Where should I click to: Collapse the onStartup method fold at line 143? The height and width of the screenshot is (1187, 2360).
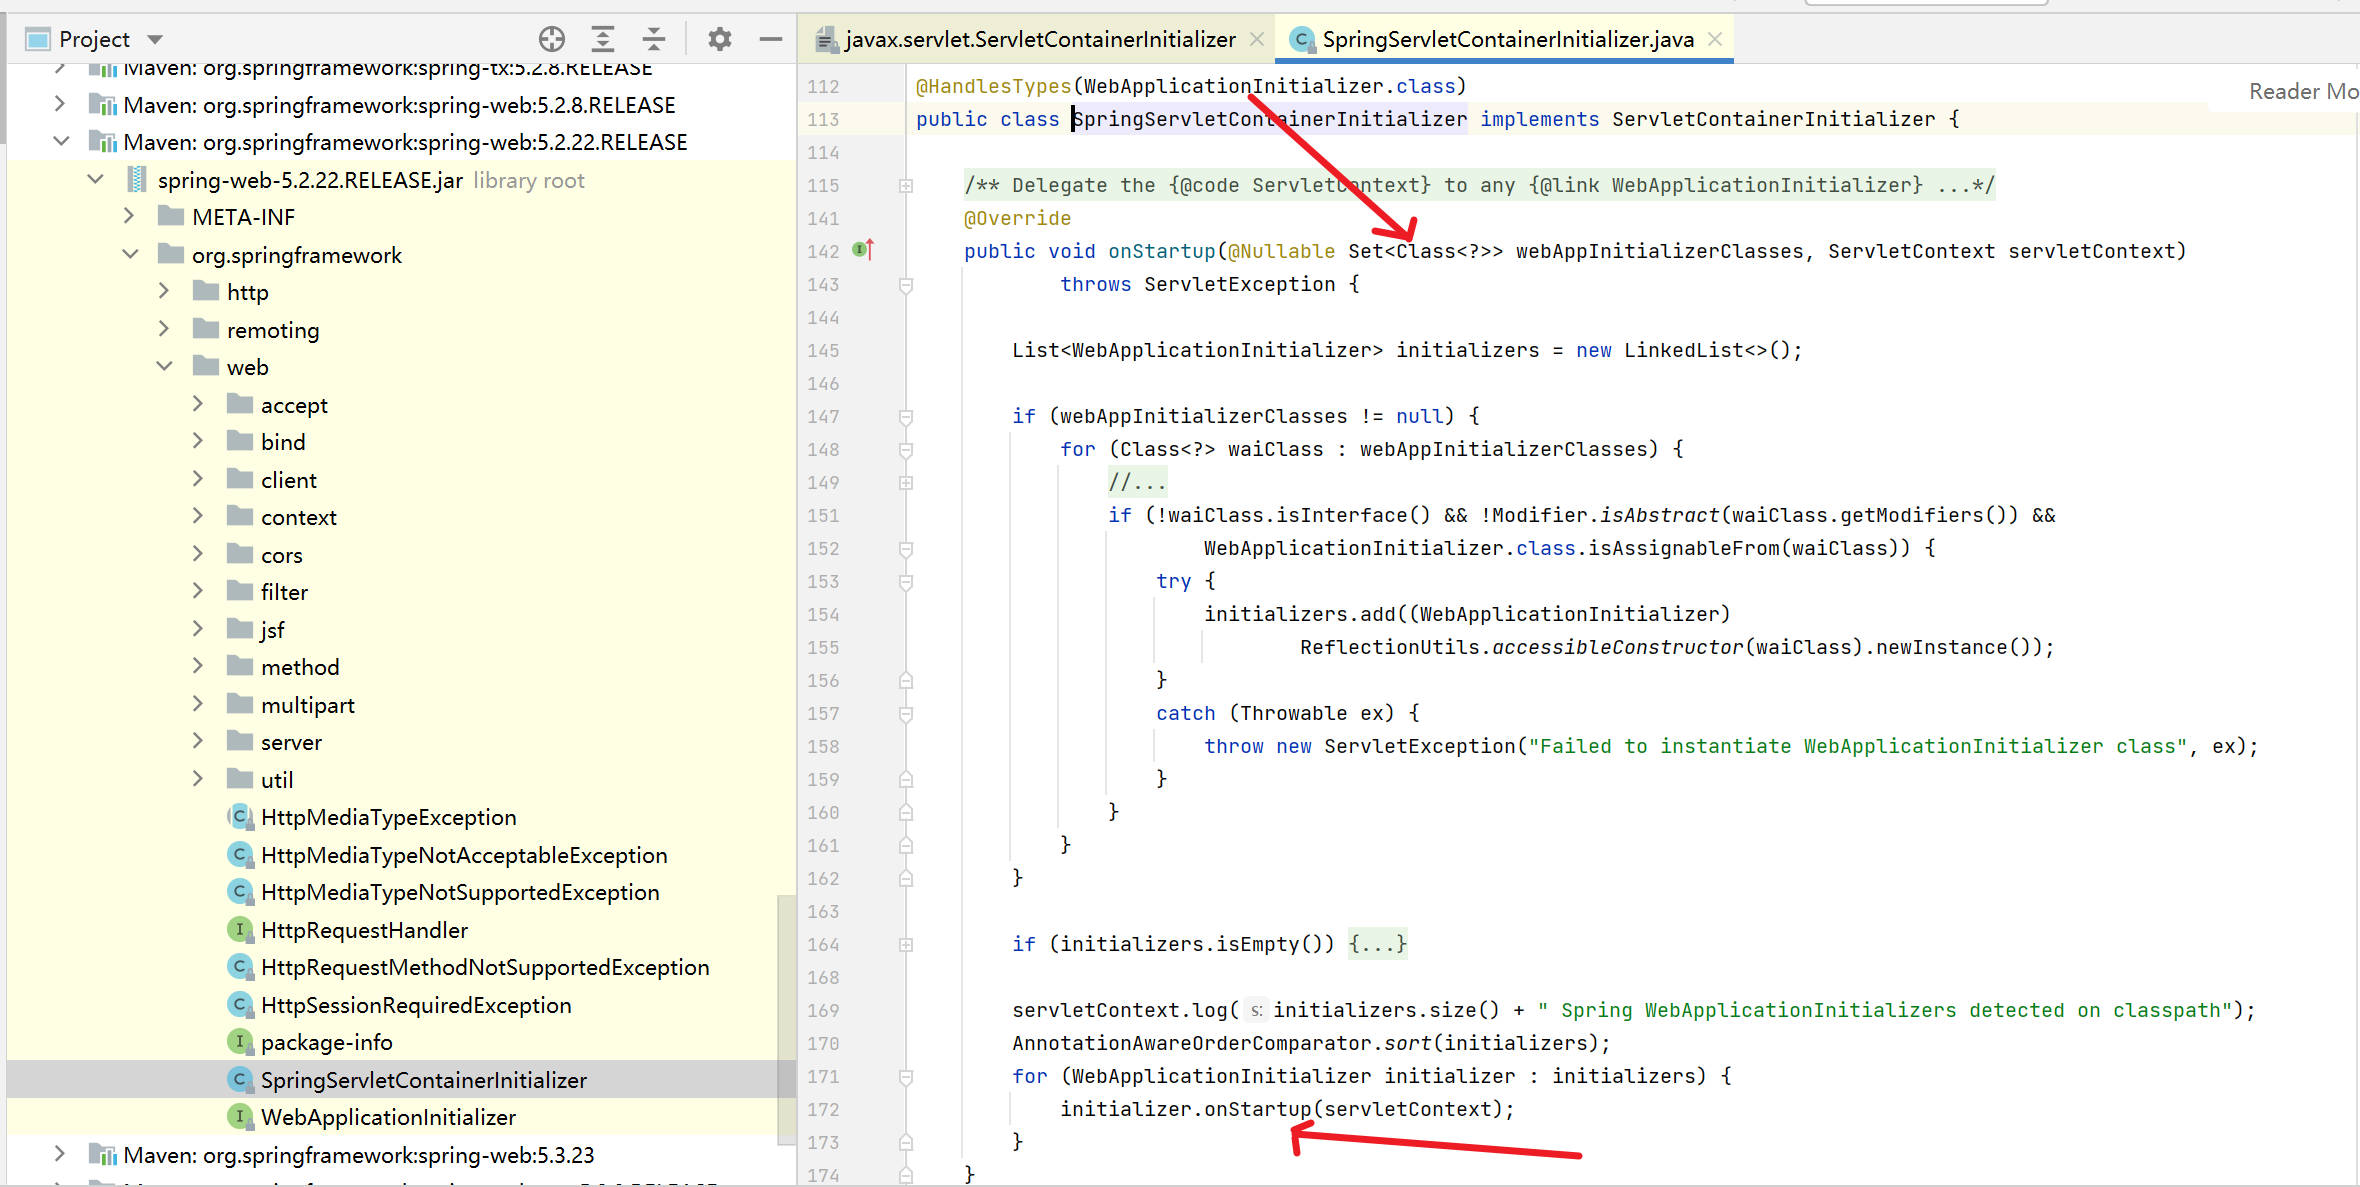pyautogui.click(x=906, y=285)
